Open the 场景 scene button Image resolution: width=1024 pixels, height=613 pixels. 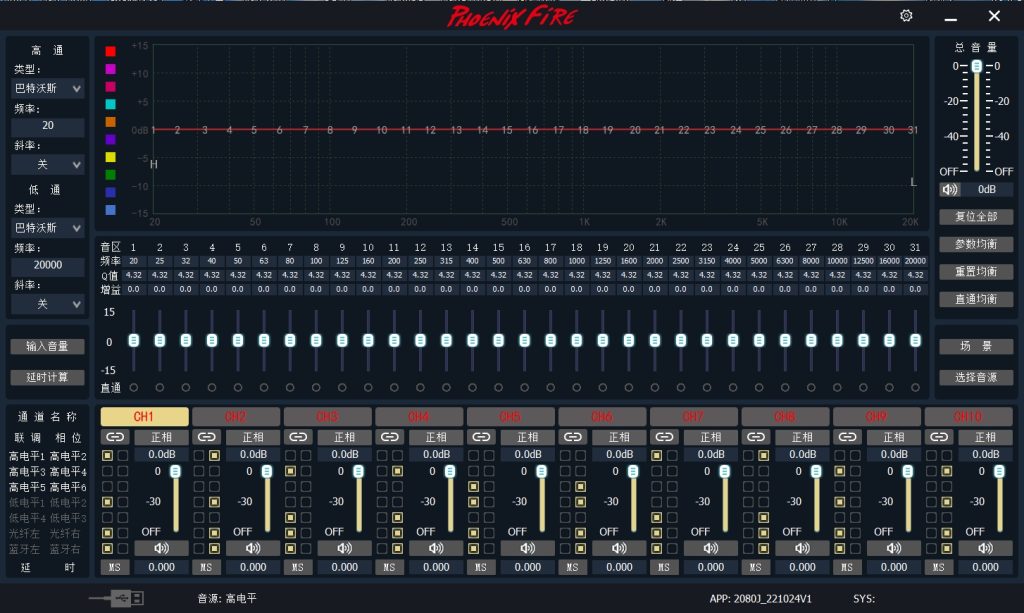point(976,346)
